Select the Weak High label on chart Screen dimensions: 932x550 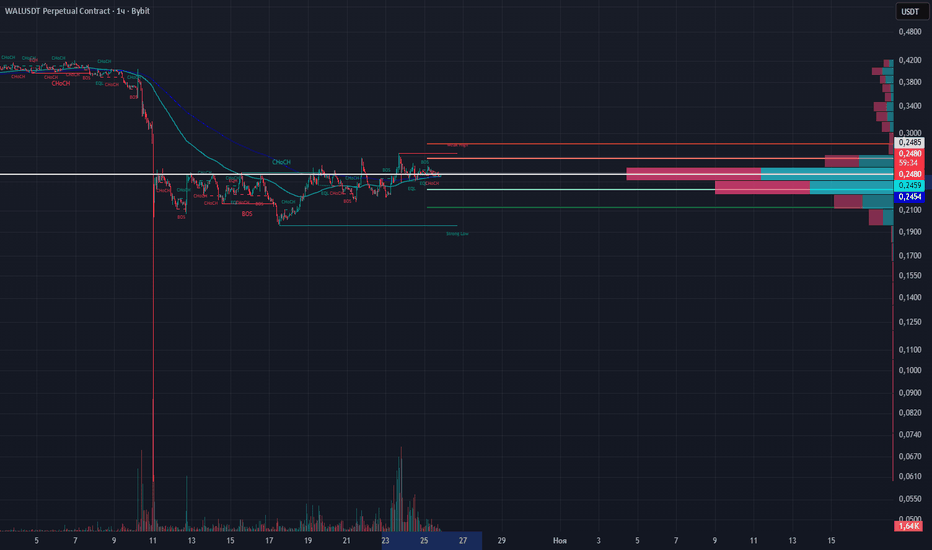pos(457,144)
